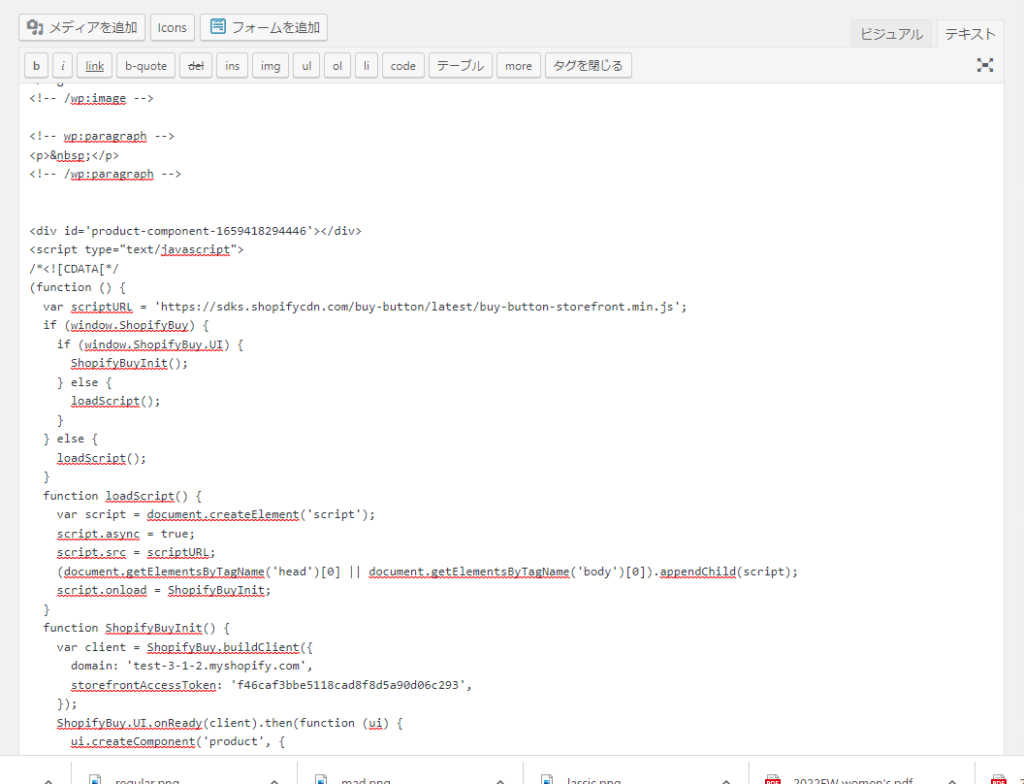This screenshot has height=784, width=1024.
Task: Insert strikethrough del tag
Action: click(x=195, y=66)
